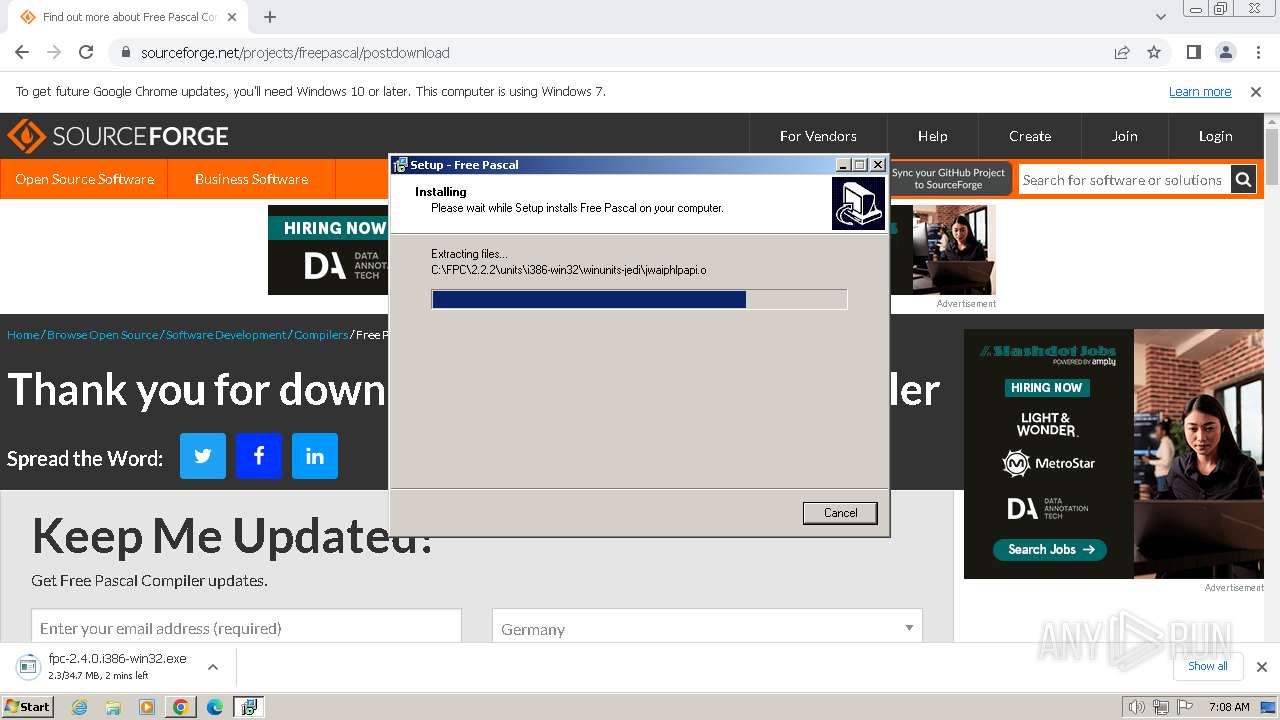Image resolution: width=1280 pixels, height=720 pixels.
Task: Click the email address input field
Action: pos(246,626)
